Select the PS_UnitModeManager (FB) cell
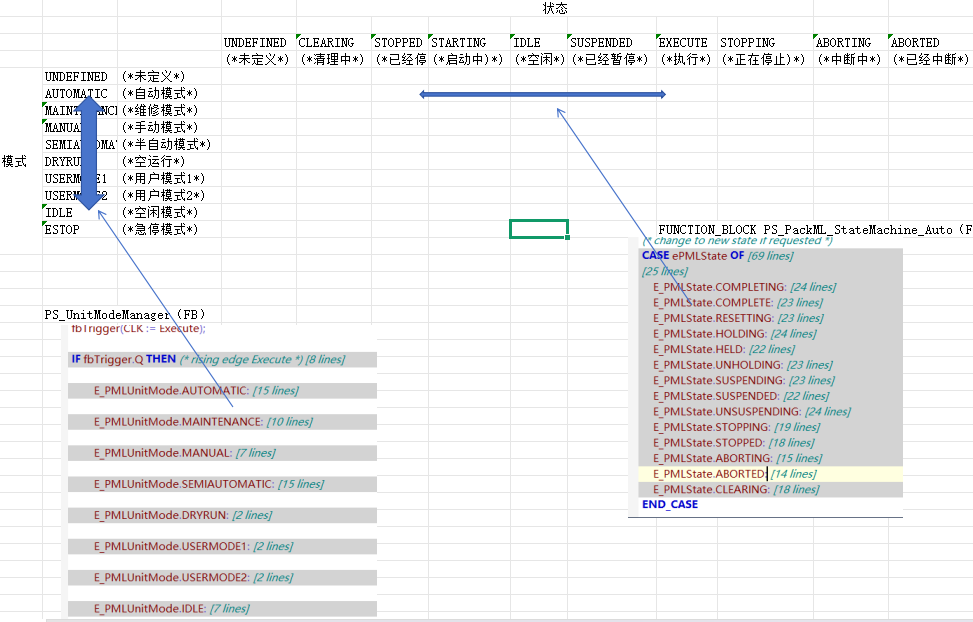 pyautogui.click(x=124, y=314)
